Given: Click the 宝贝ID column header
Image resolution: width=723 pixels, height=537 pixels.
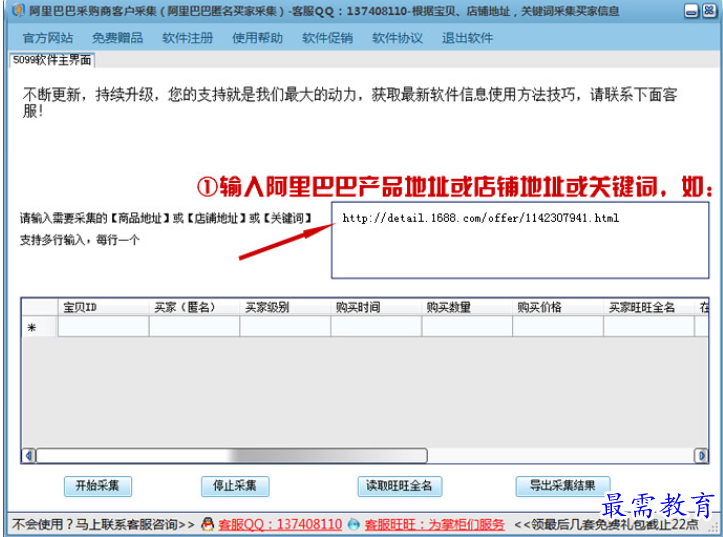Looking at the screenshot, I should [x=103, y=307].
